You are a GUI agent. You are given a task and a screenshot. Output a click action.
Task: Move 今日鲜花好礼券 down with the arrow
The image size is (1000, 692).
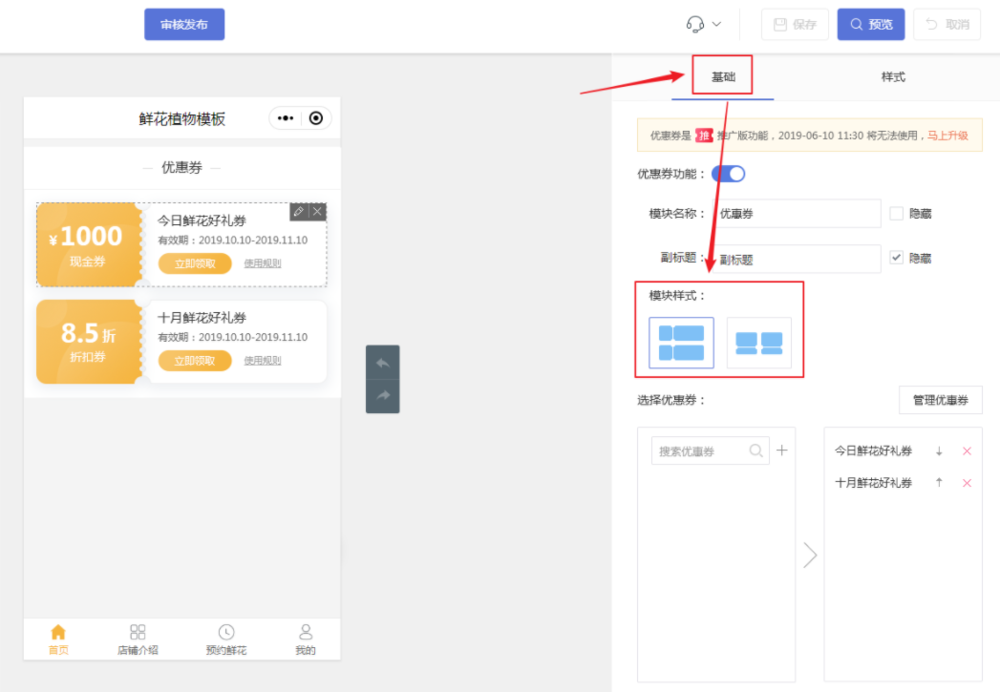click(x=939, y=451)
